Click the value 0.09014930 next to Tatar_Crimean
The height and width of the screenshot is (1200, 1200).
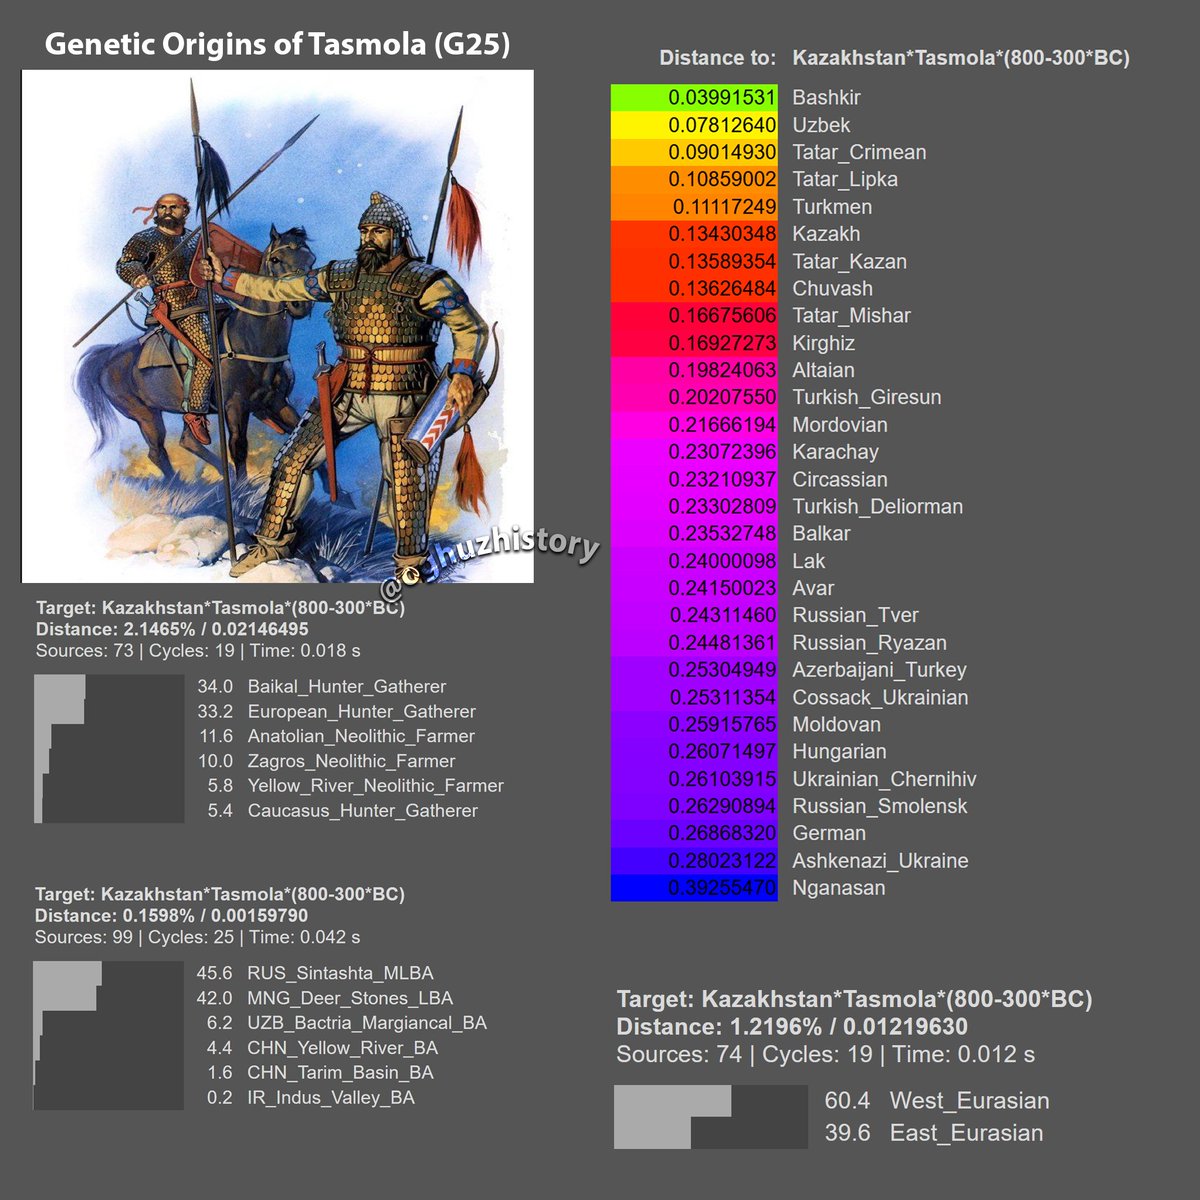click(722, 152)
